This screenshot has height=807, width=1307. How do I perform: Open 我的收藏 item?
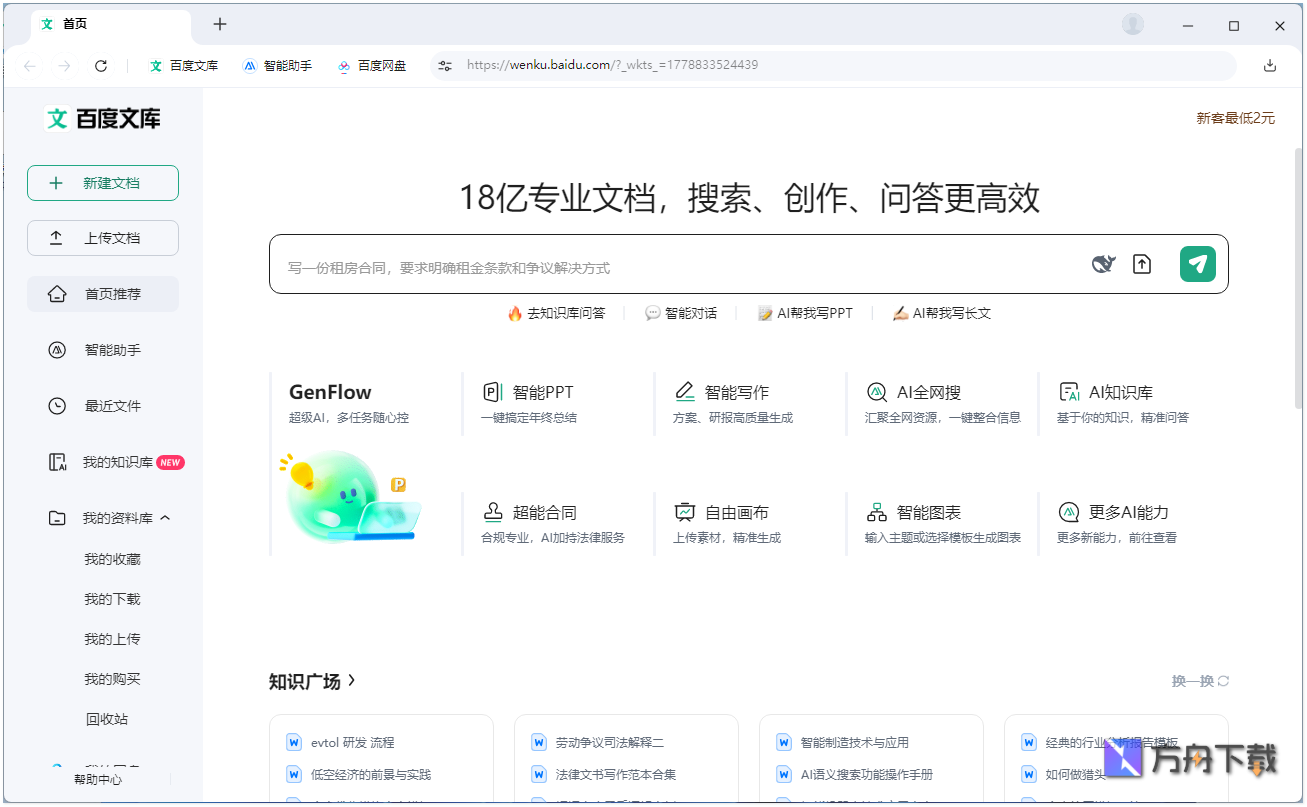click(x=112, y=559)
